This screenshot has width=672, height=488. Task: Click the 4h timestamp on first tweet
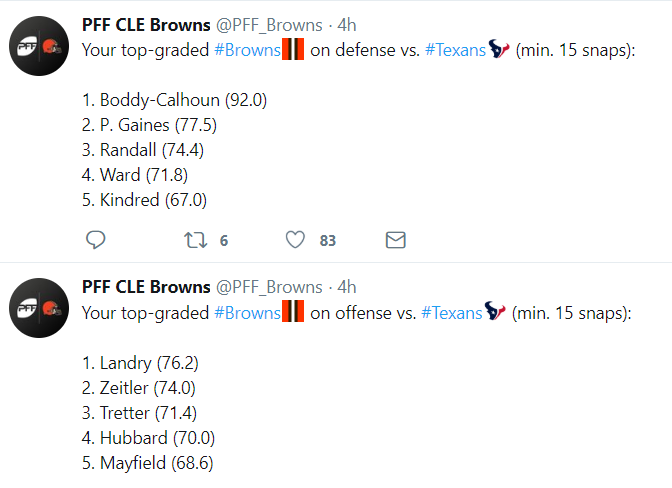[x=347, y=25]
